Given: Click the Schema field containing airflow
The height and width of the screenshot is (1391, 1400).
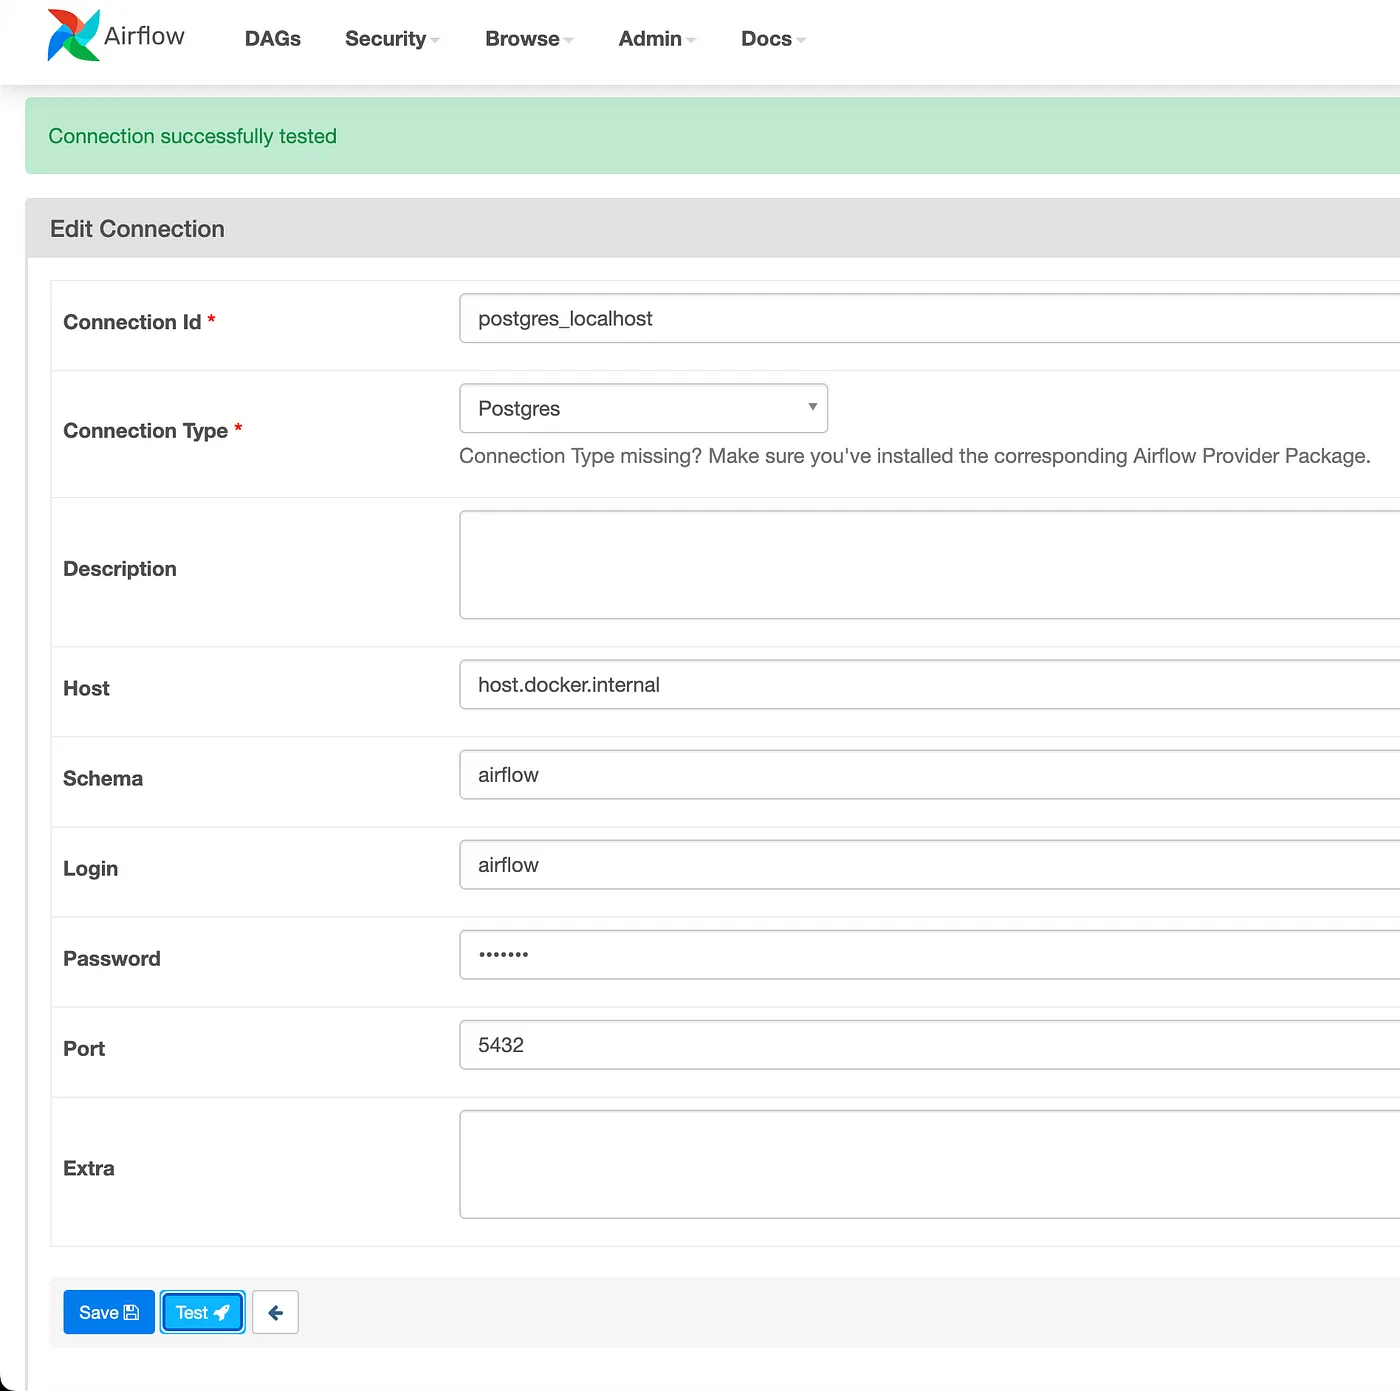Looking at the screenshot, I should tap(929, 774).
